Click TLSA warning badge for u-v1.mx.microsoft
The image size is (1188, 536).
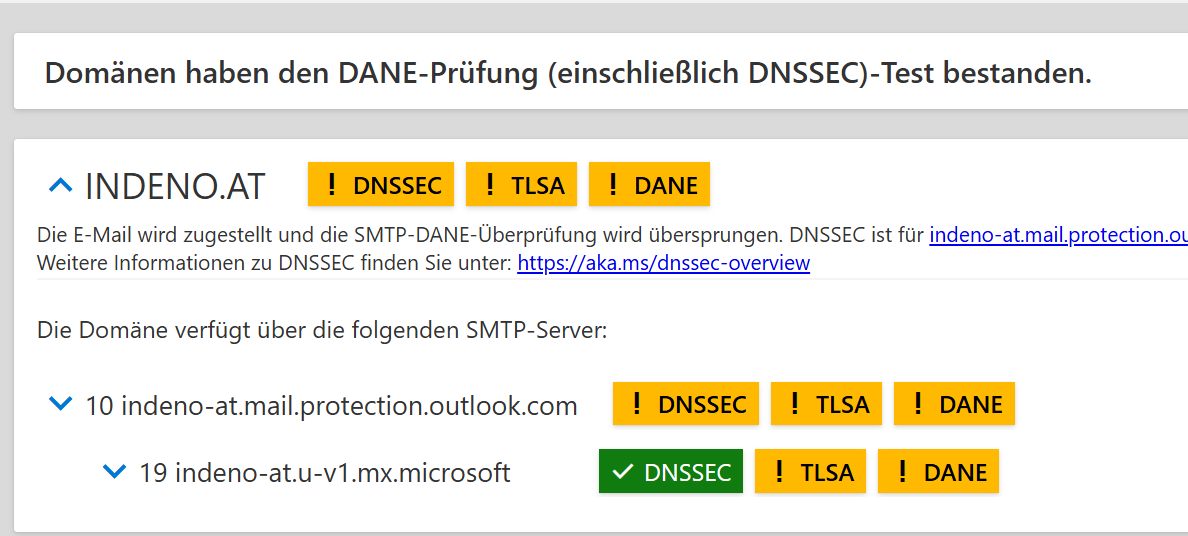click(x=810, y=472)
